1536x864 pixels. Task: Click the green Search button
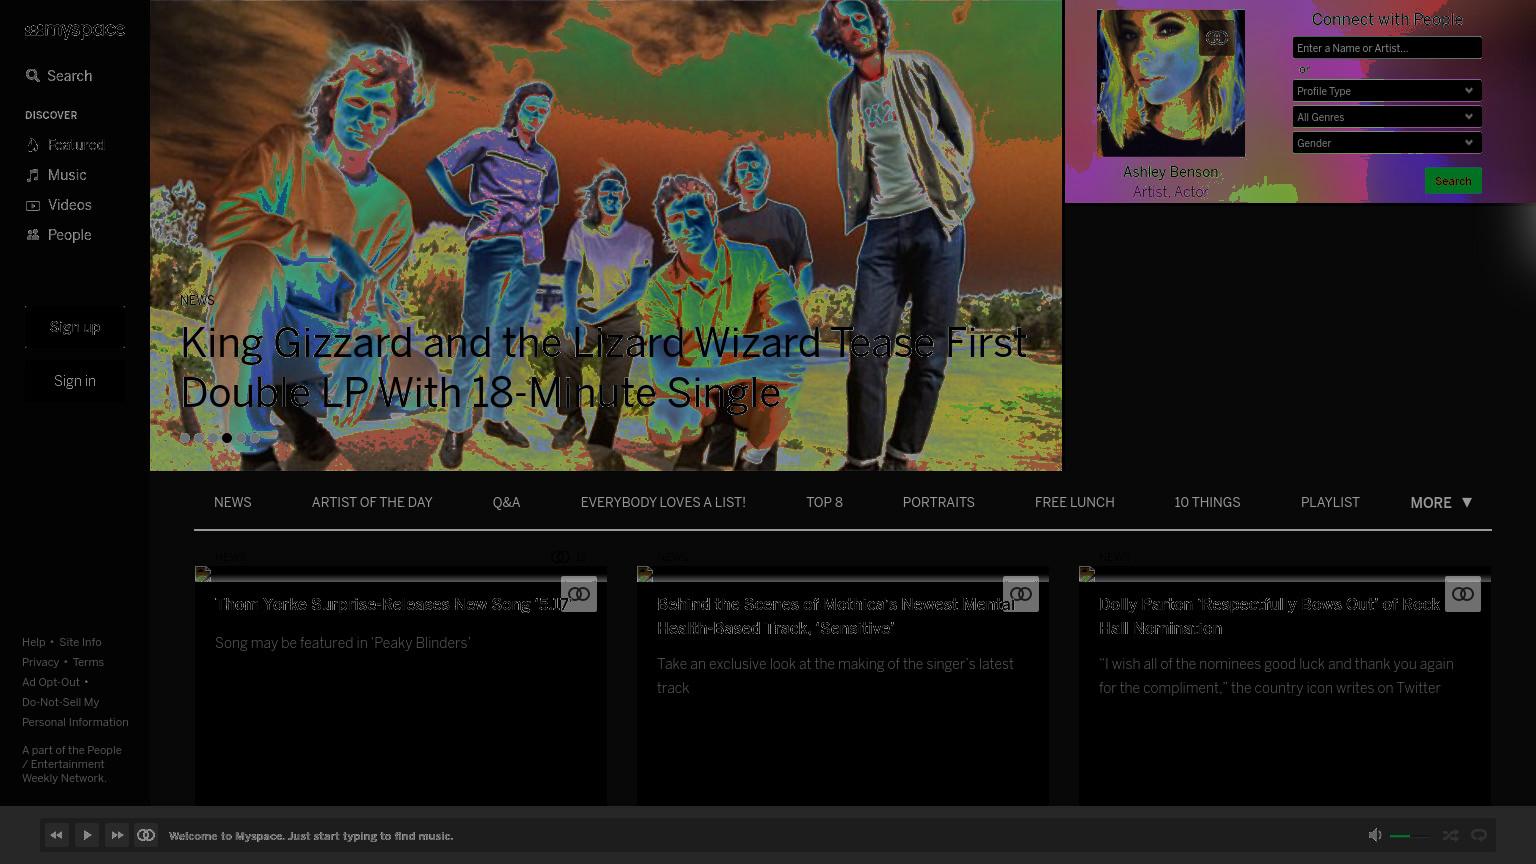coord(1453,181)
